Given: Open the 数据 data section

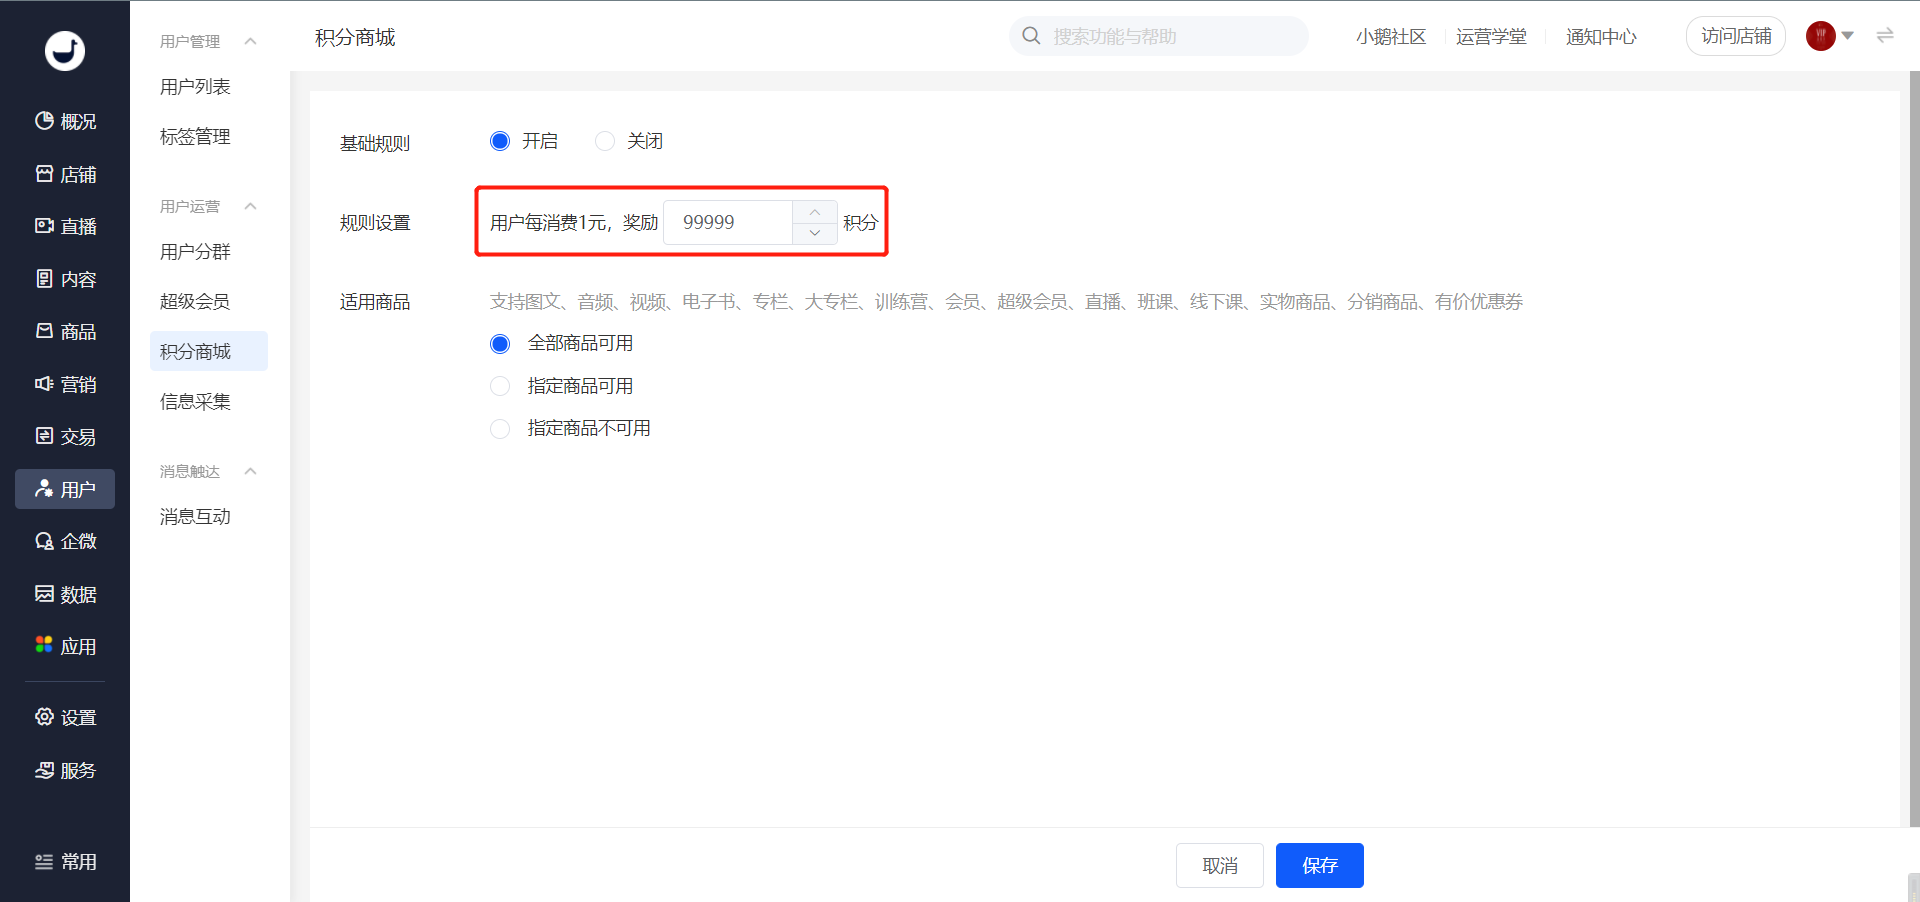Looking at the screenshot, I should (x=65, y=594).
